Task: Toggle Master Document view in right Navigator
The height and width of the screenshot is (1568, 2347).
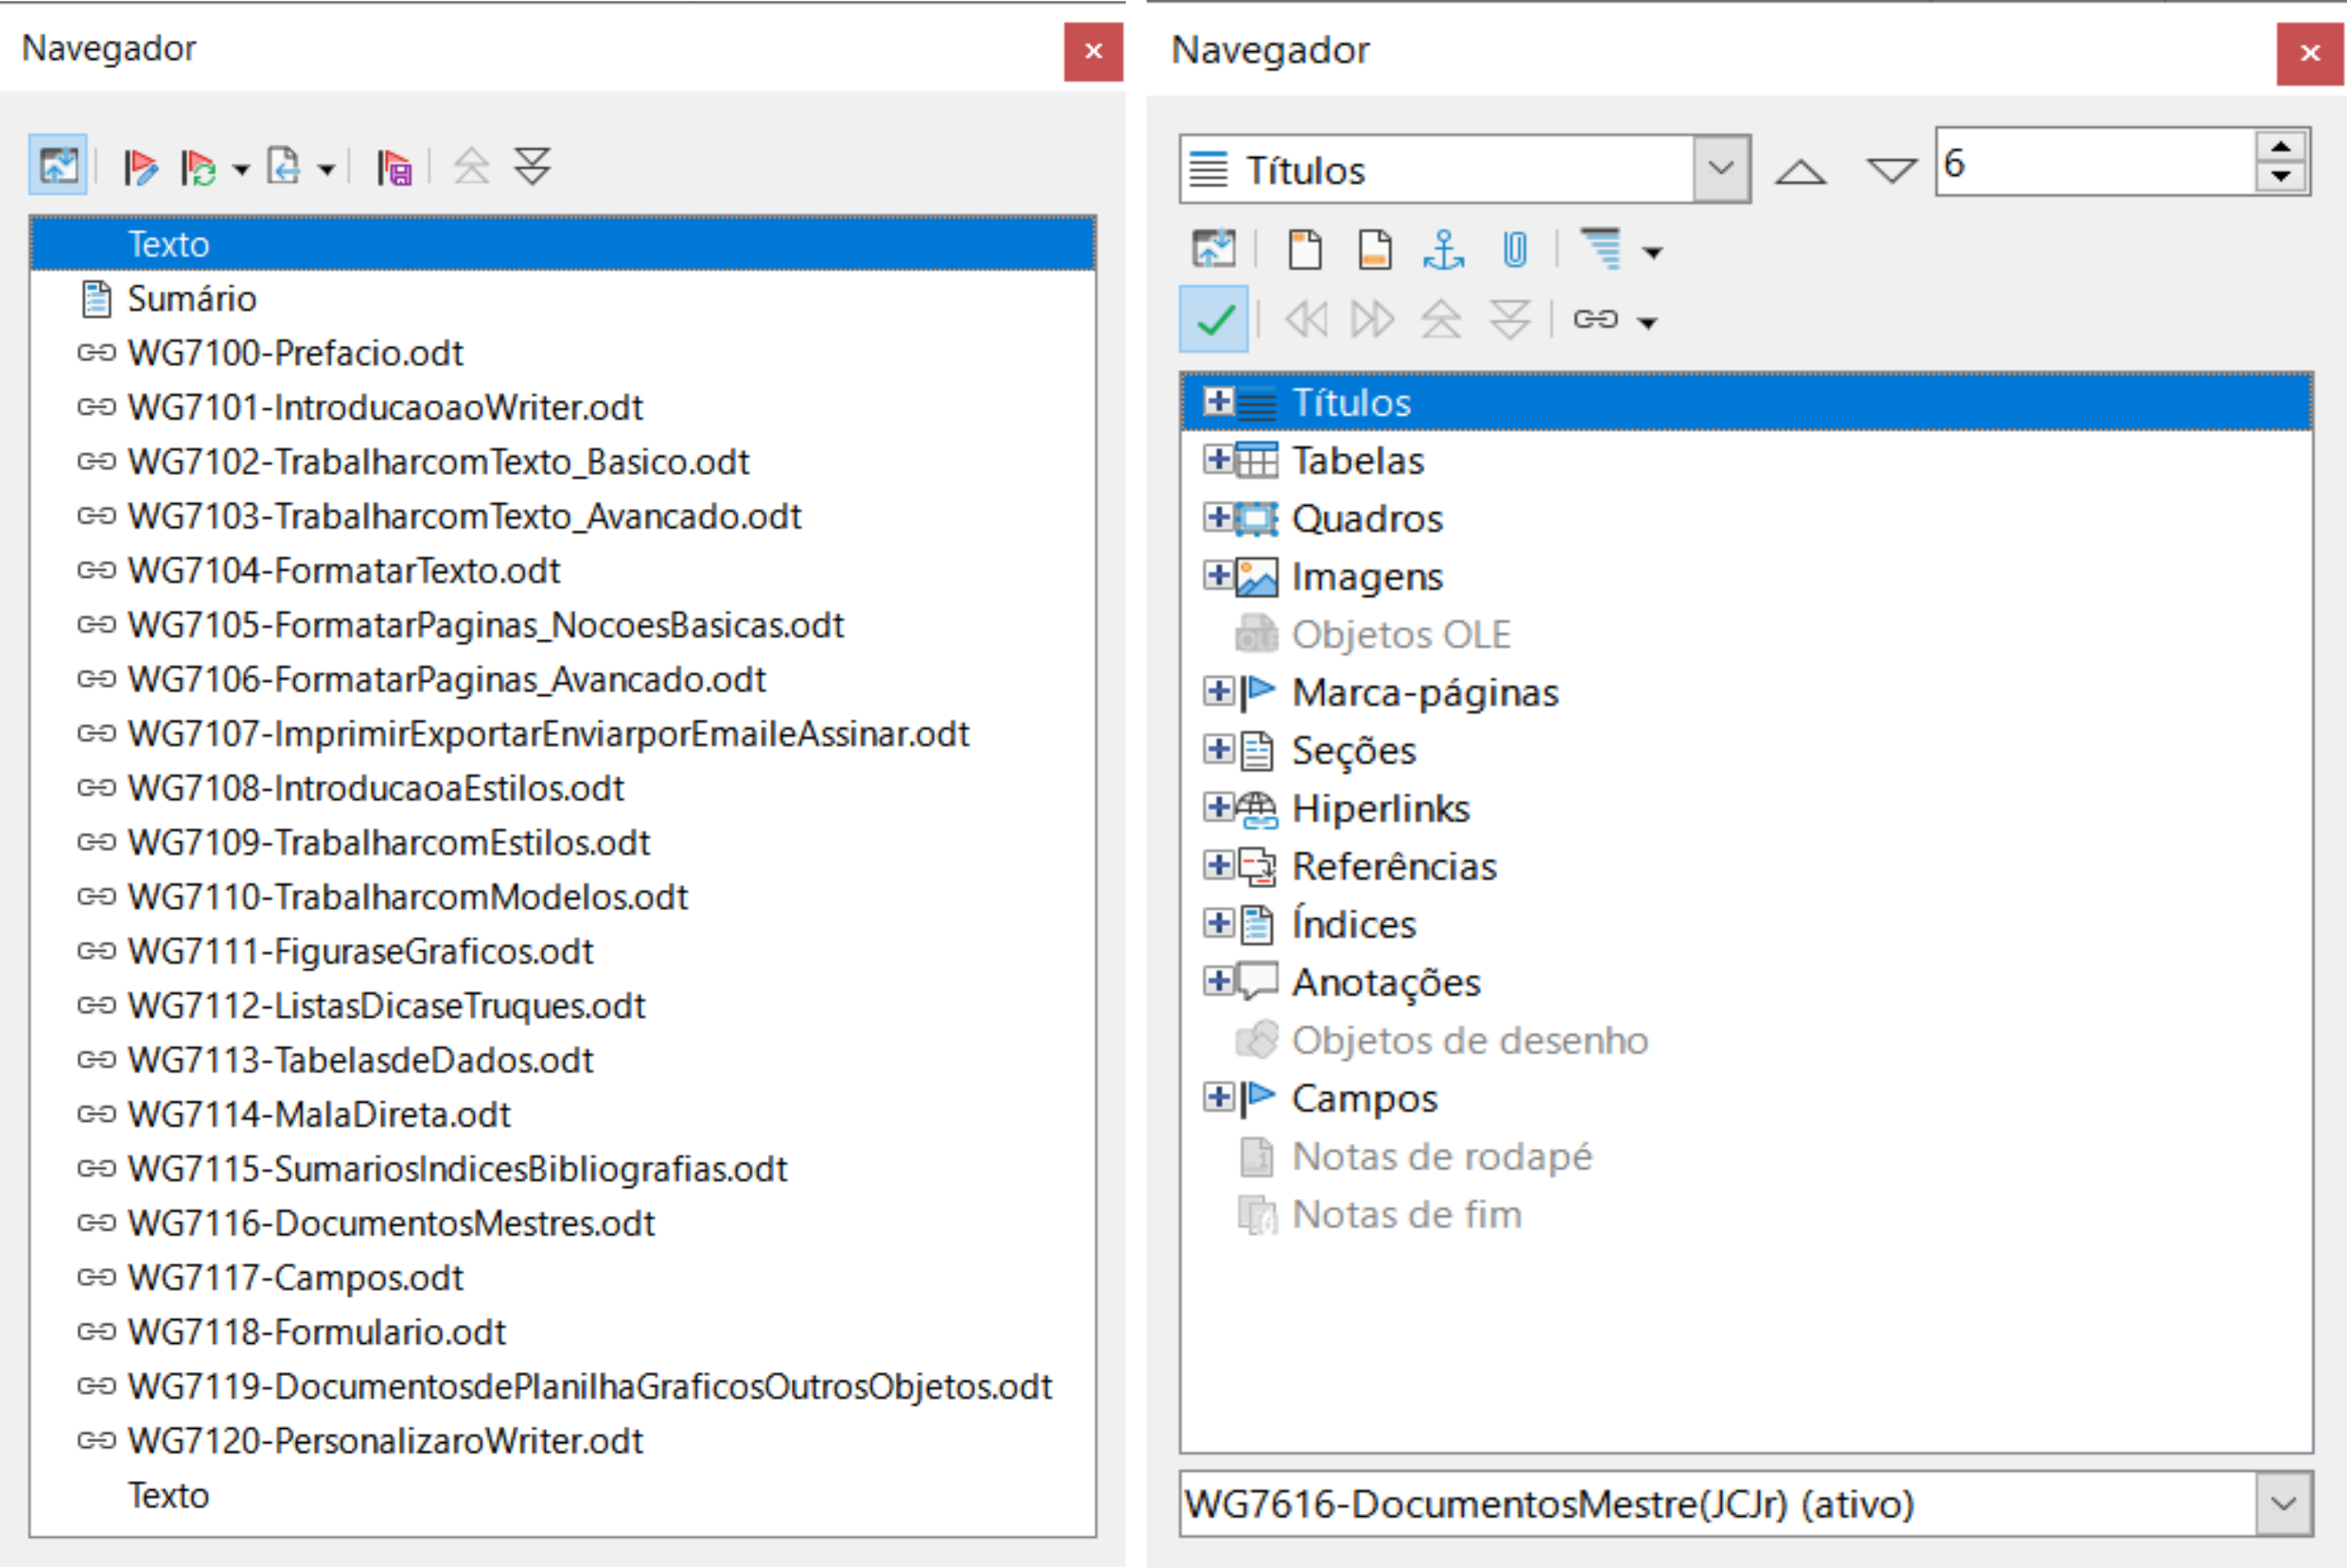Action: 1214,249
